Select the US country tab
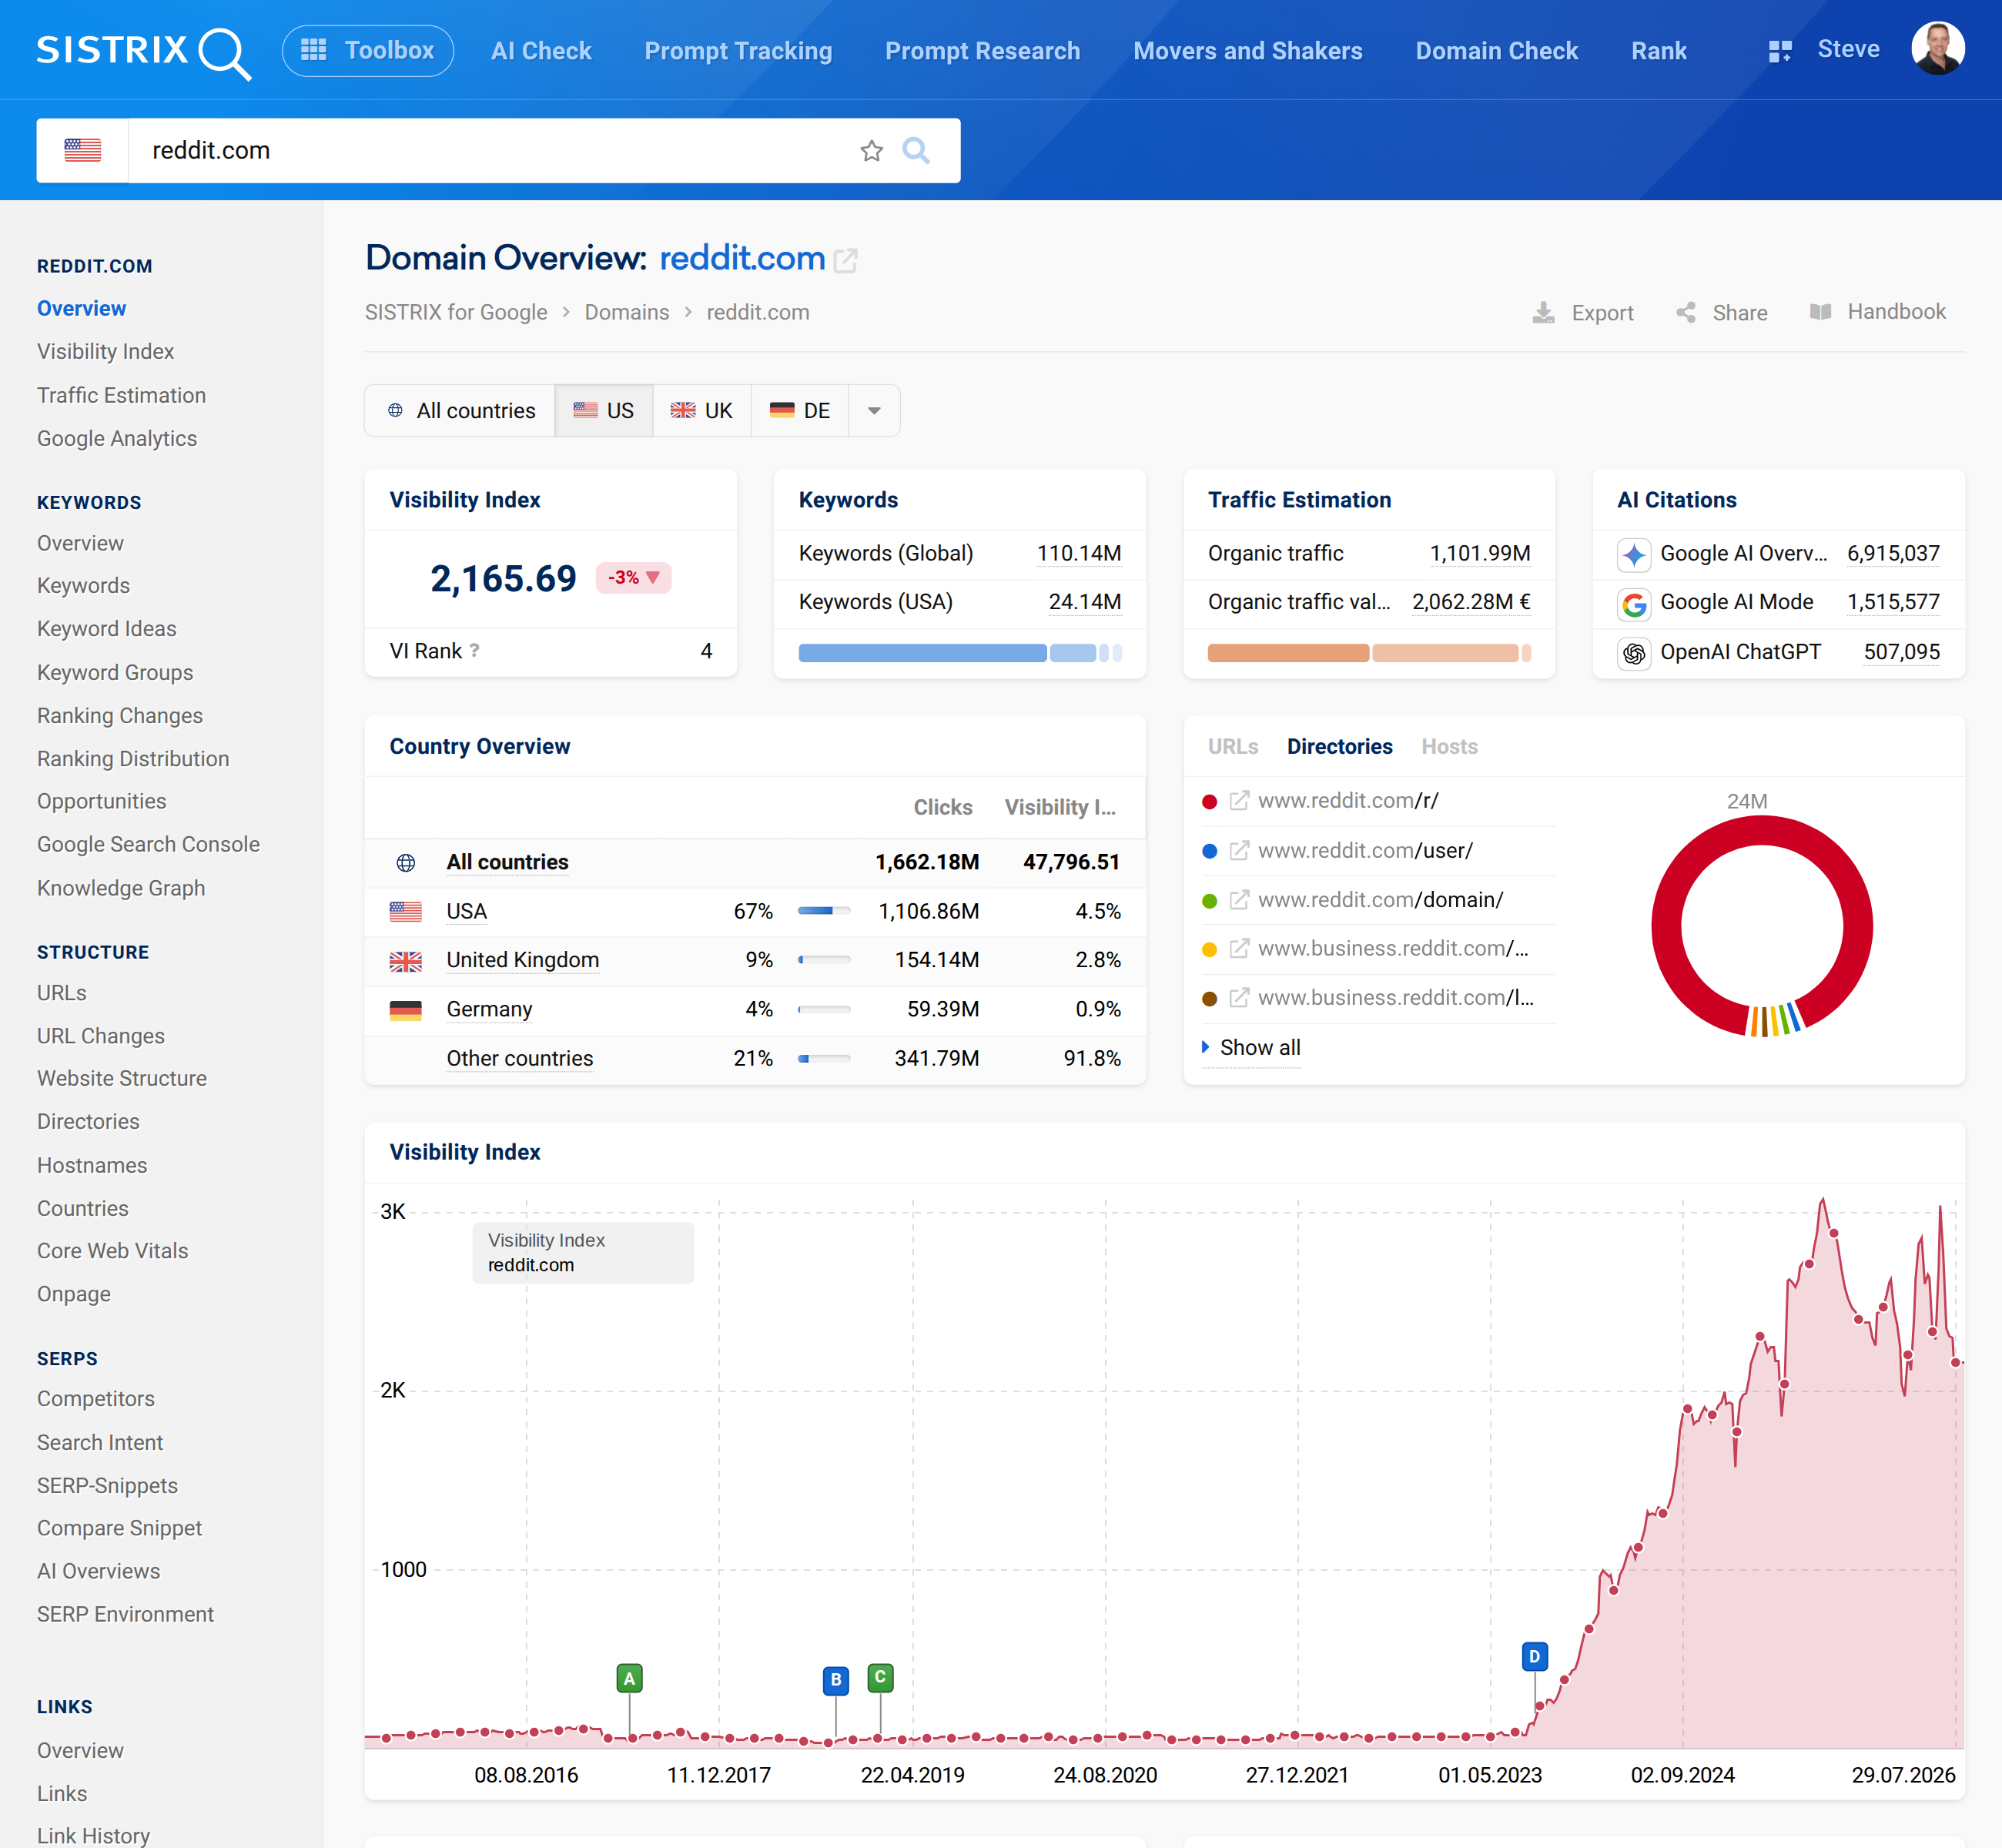Image resolution: width=2002 pixels, height=1848 pixels. point(604,411)
